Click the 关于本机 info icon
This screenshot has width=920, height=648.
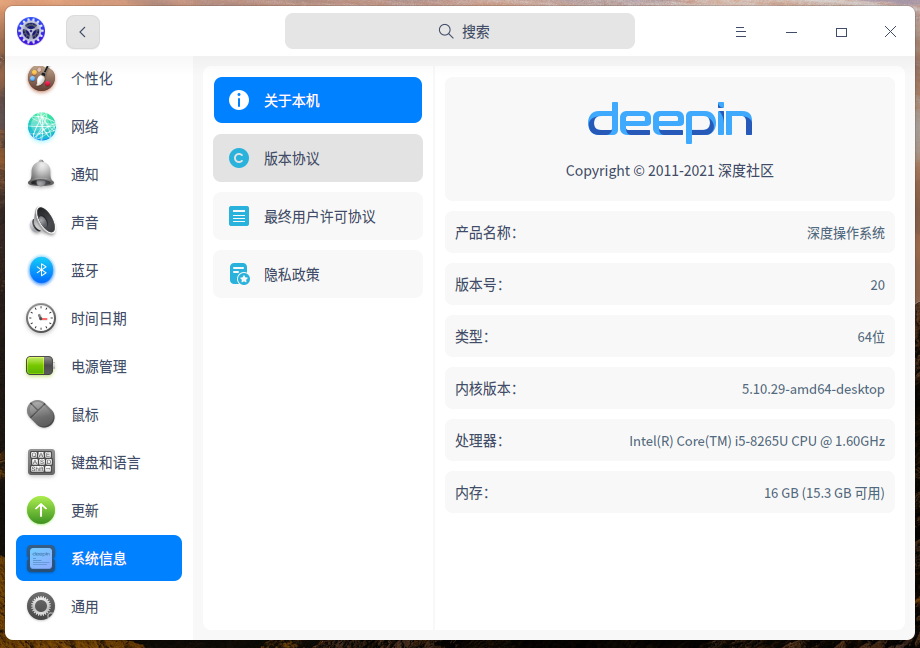click(x=239, y=100)
